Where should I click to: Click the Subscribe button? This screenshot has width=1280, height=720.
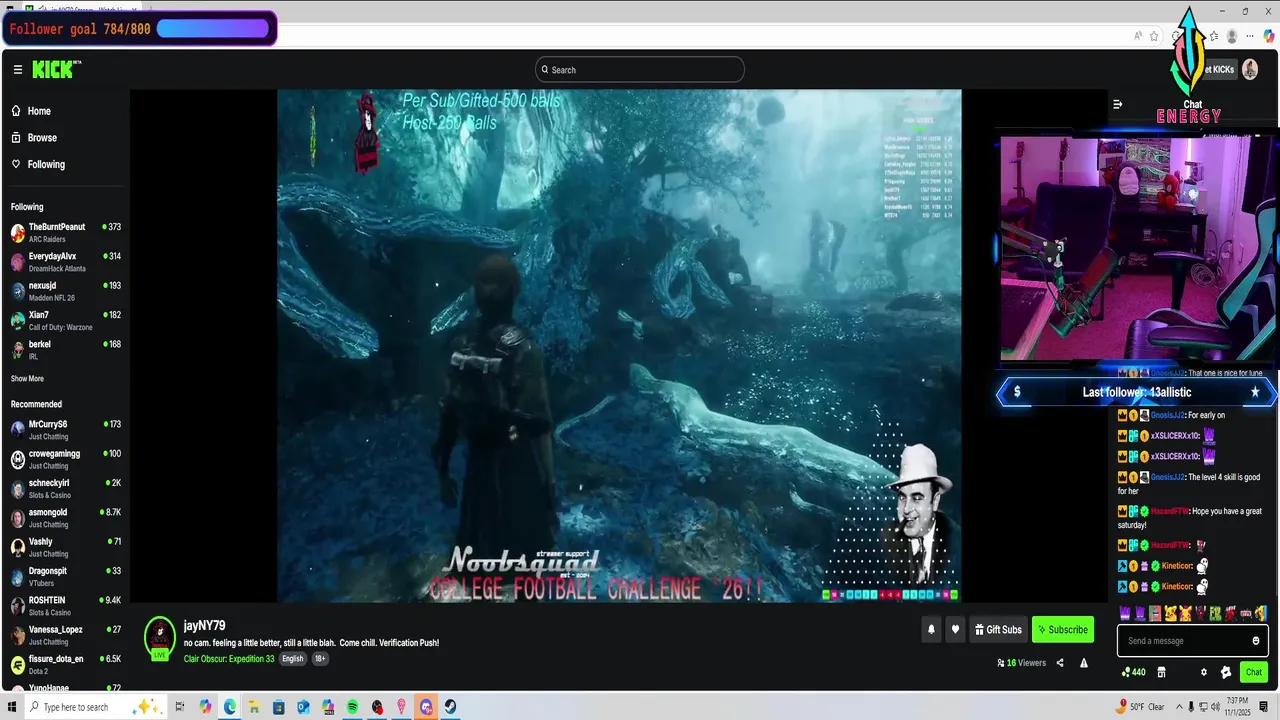pyautogui.click(x=1062, y=630)
